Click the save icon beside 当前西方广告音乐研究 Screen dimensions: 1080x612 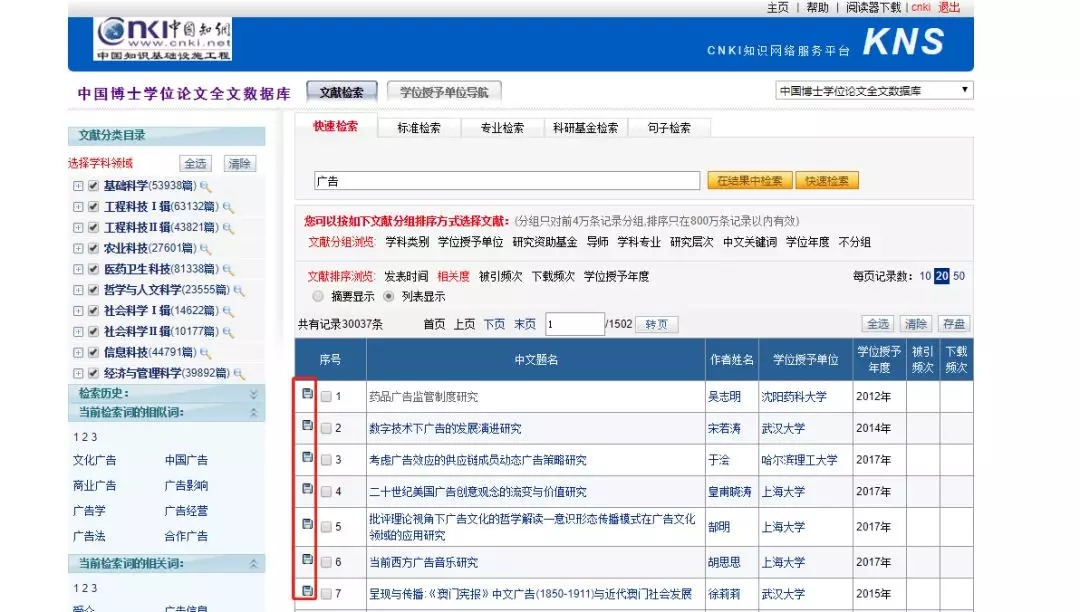click(309, 560)
